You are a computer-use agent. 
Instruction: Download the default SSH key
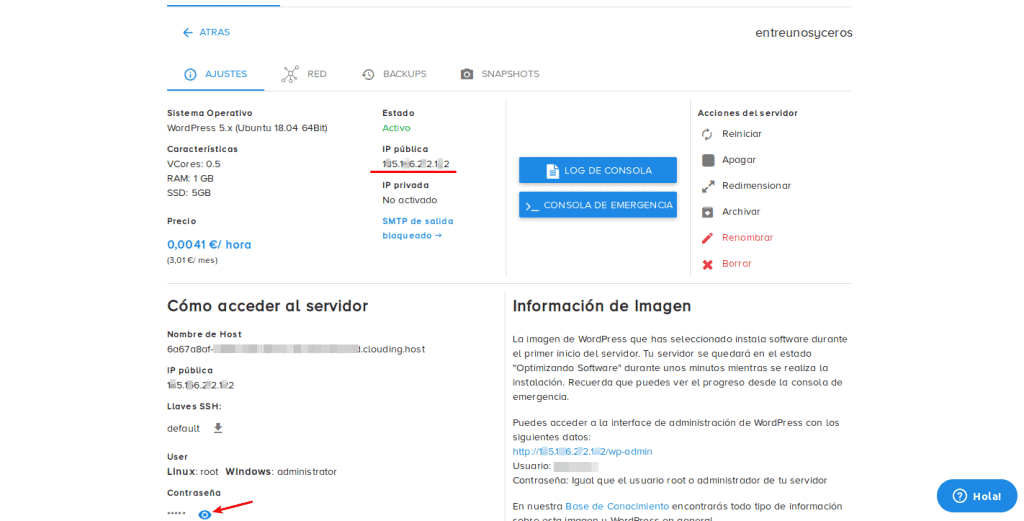(218, 428)
